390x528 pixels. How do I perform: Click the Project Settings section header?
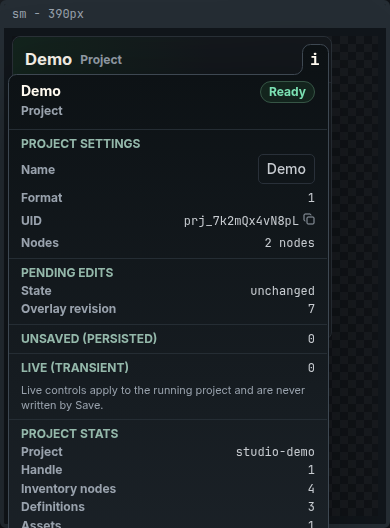pos(80,144)
